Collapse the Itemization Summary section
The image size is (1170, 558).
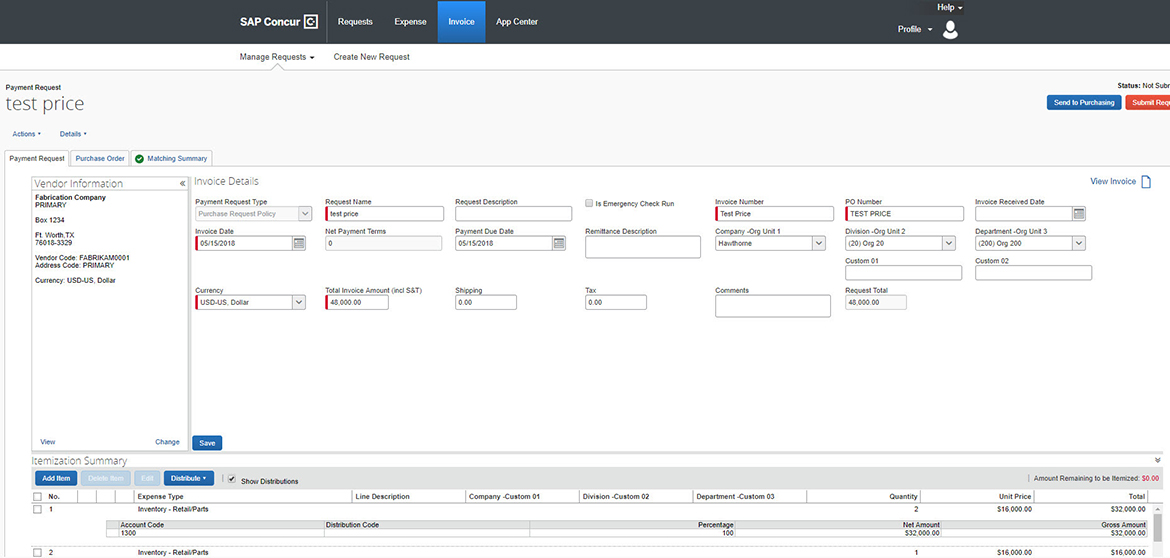tap(1157, 461)
